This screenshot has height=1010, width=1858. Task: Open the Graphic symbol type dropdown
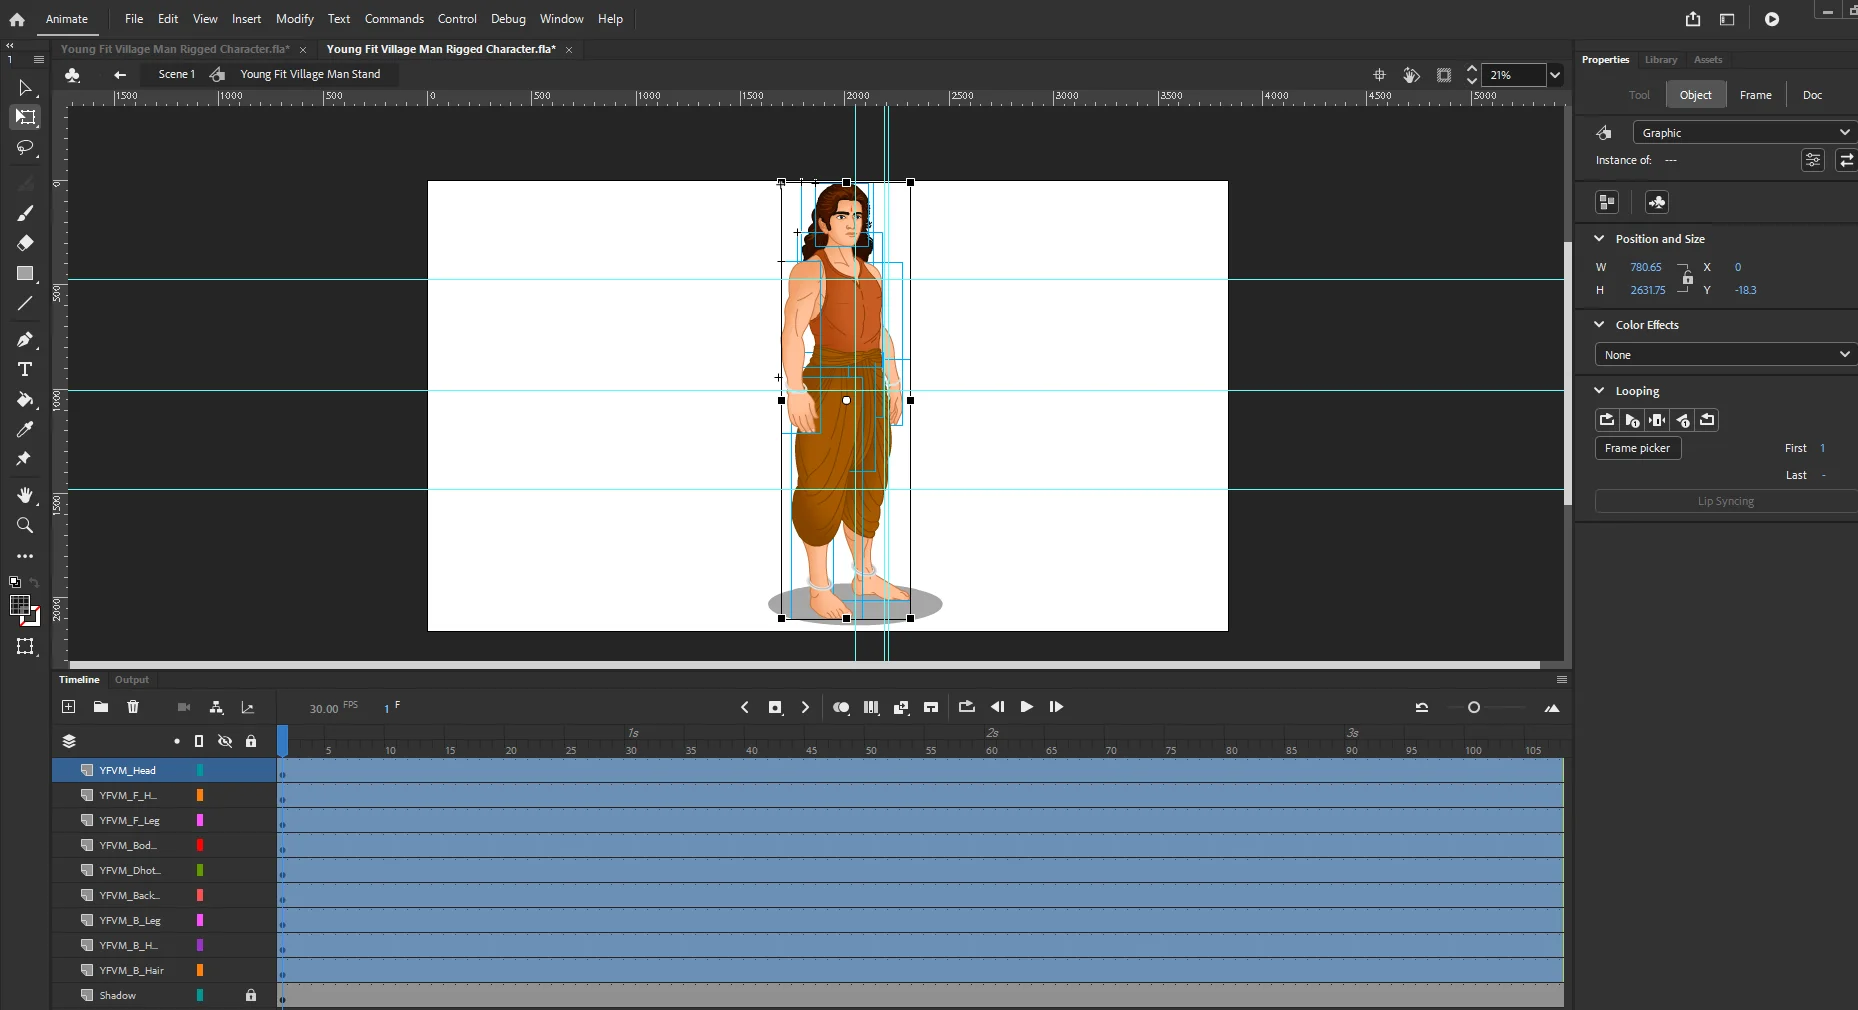(1743, 133)
